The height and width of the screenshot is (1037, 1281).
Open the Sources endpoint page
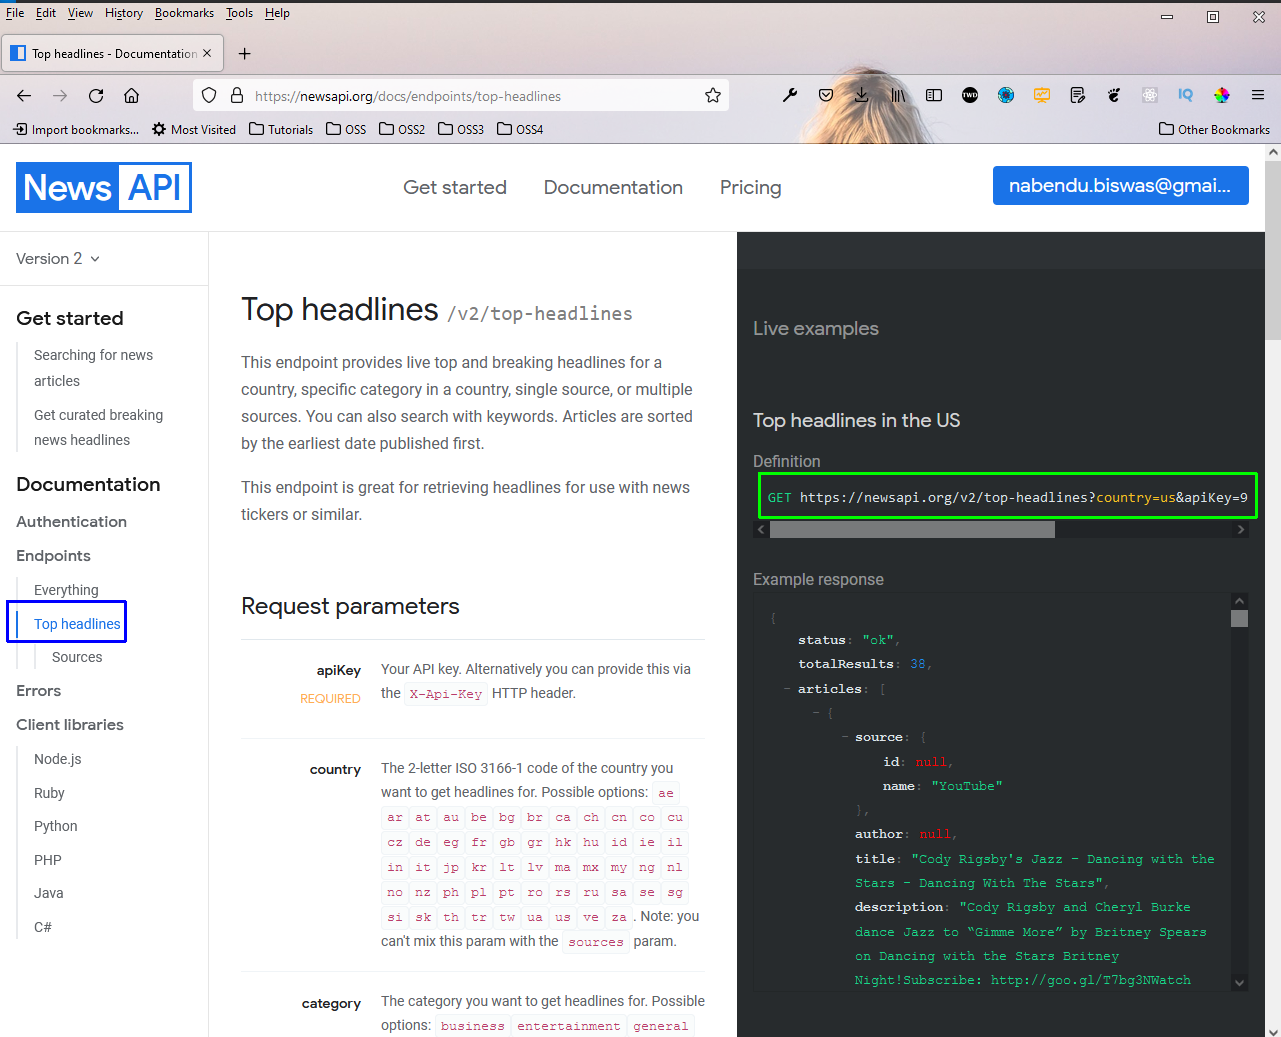[77, 657]
